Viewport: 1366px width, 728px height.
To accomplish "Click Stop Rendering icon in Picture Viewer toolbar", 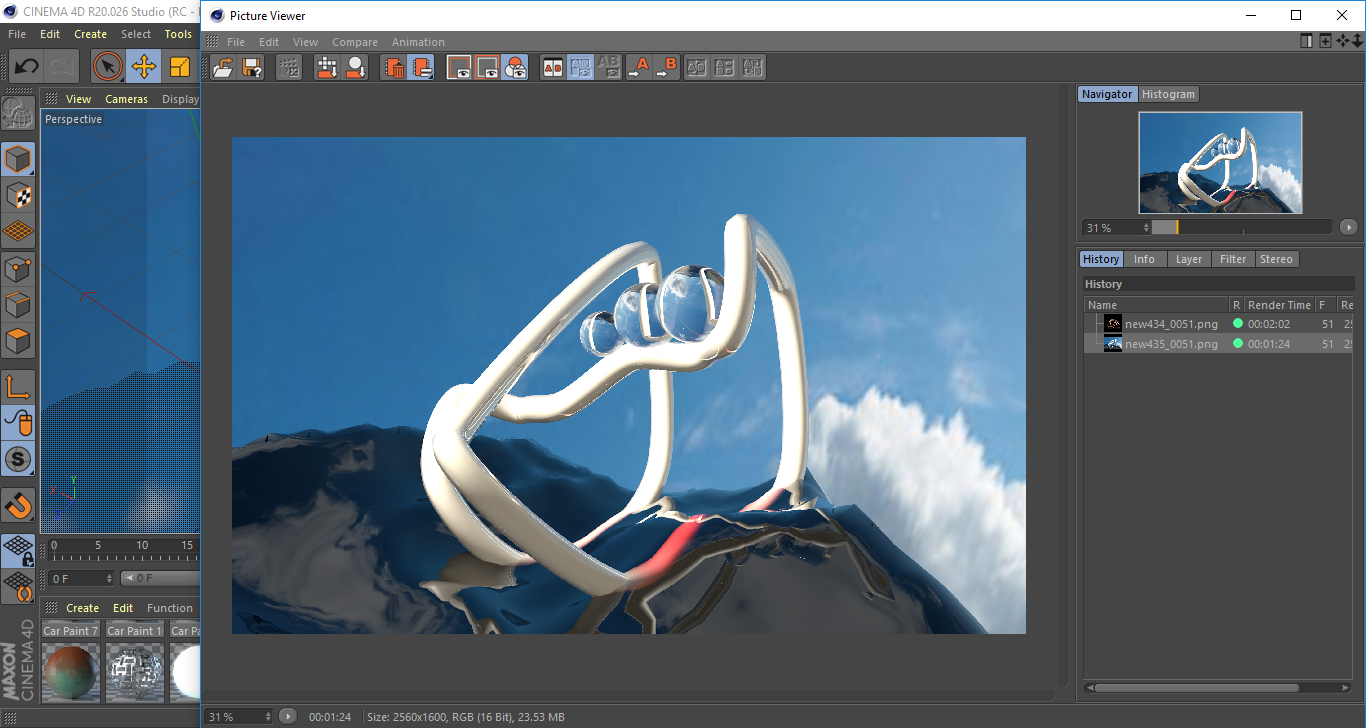I will (289, 67).
